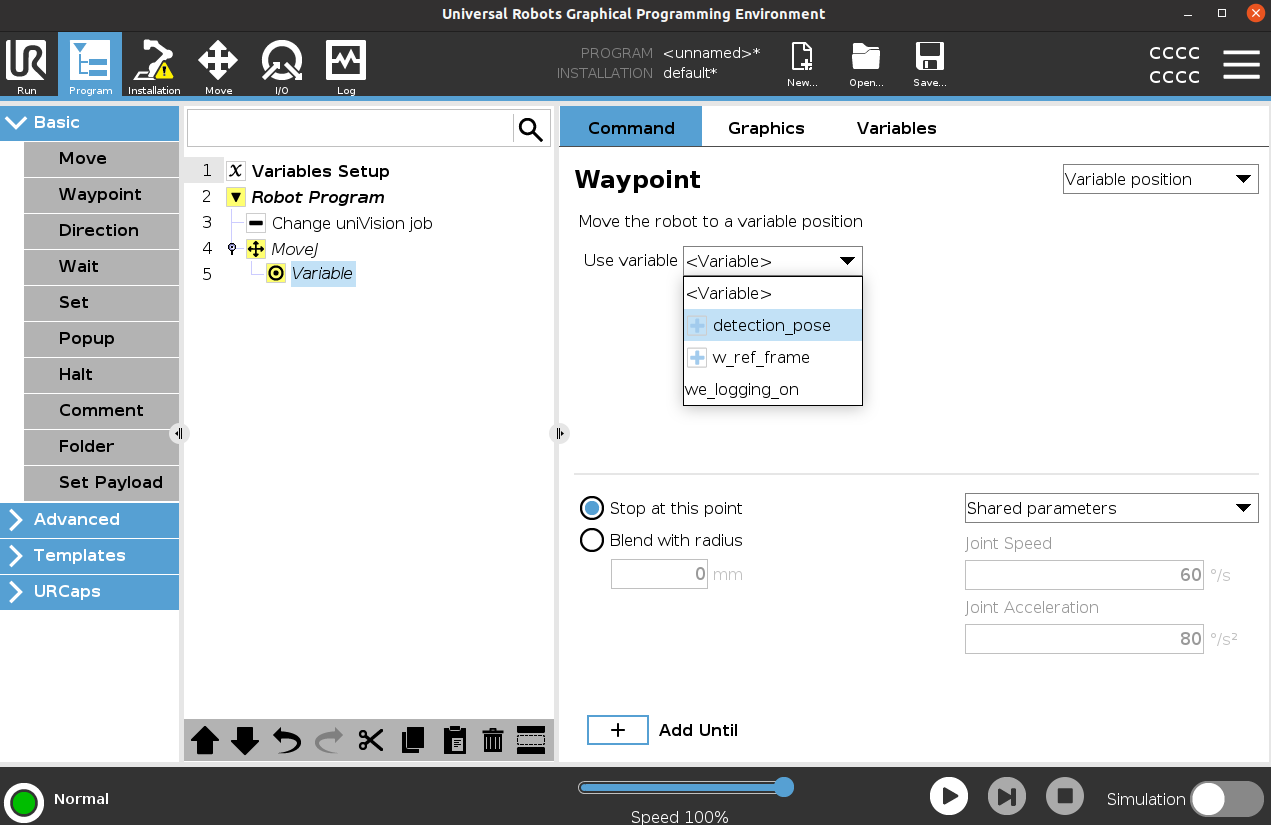Image resolution: width=1271 pixels, height=825 pixels.
Task: Select Blend with radius option
Action: 592,540
